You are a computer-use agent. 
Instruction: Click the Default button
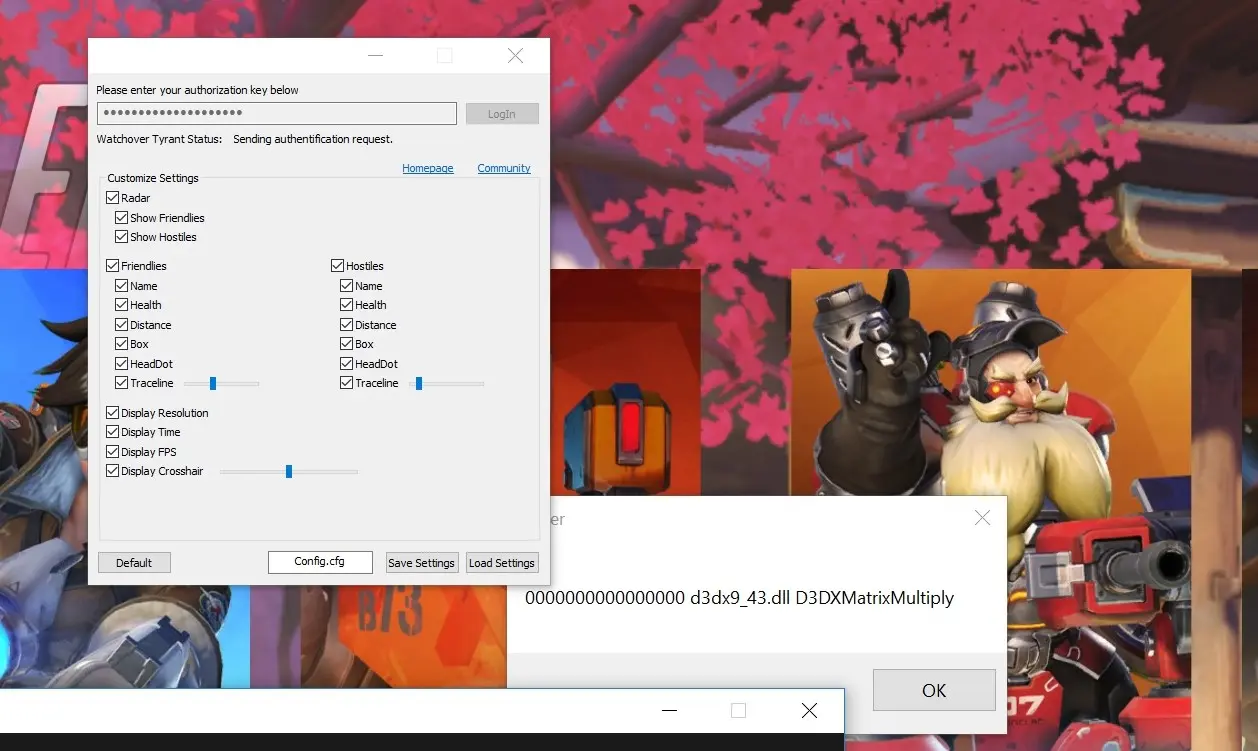click(134, 563)
